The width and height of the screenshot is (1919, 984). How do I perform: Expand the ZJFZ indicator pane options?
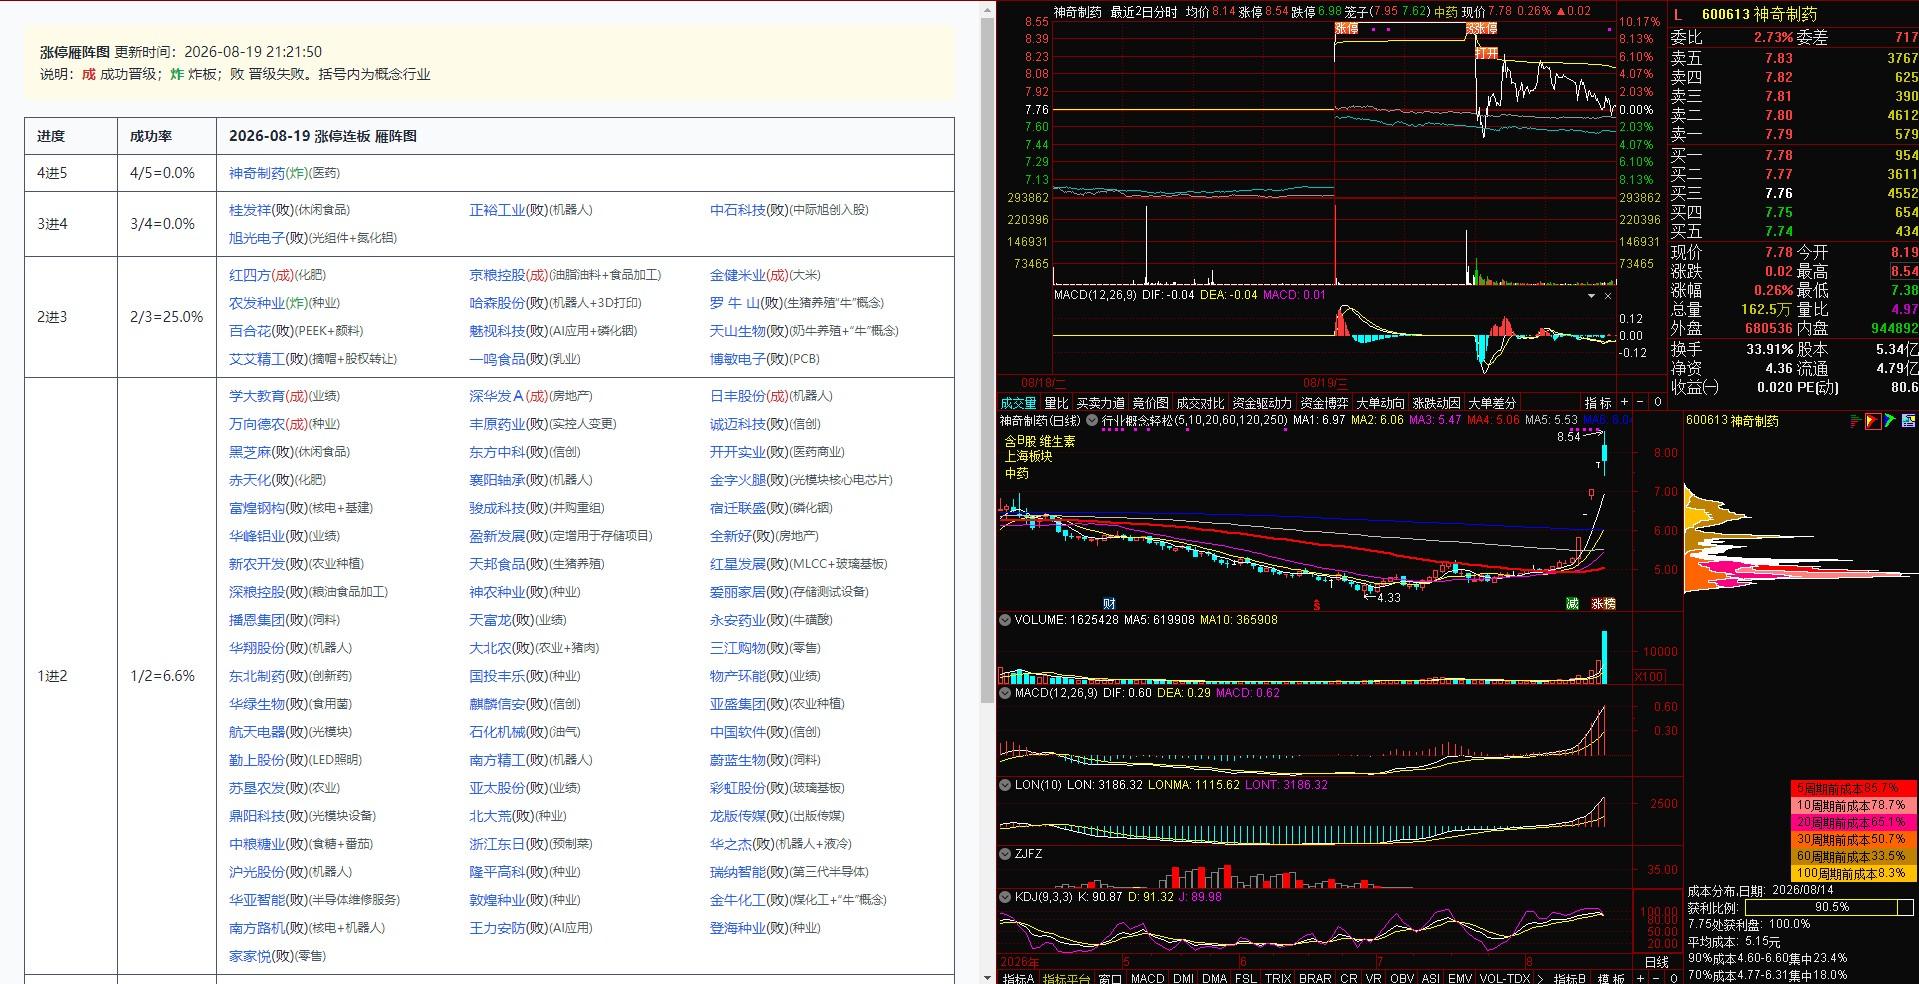tap(1005, 854)
